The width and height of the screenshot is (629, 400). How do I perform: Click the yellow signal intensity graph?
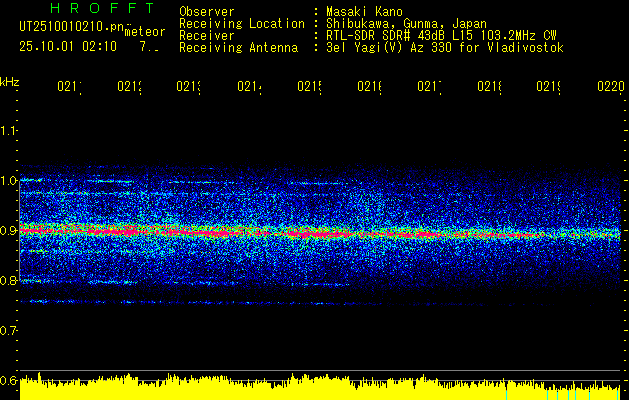(320, 387)
